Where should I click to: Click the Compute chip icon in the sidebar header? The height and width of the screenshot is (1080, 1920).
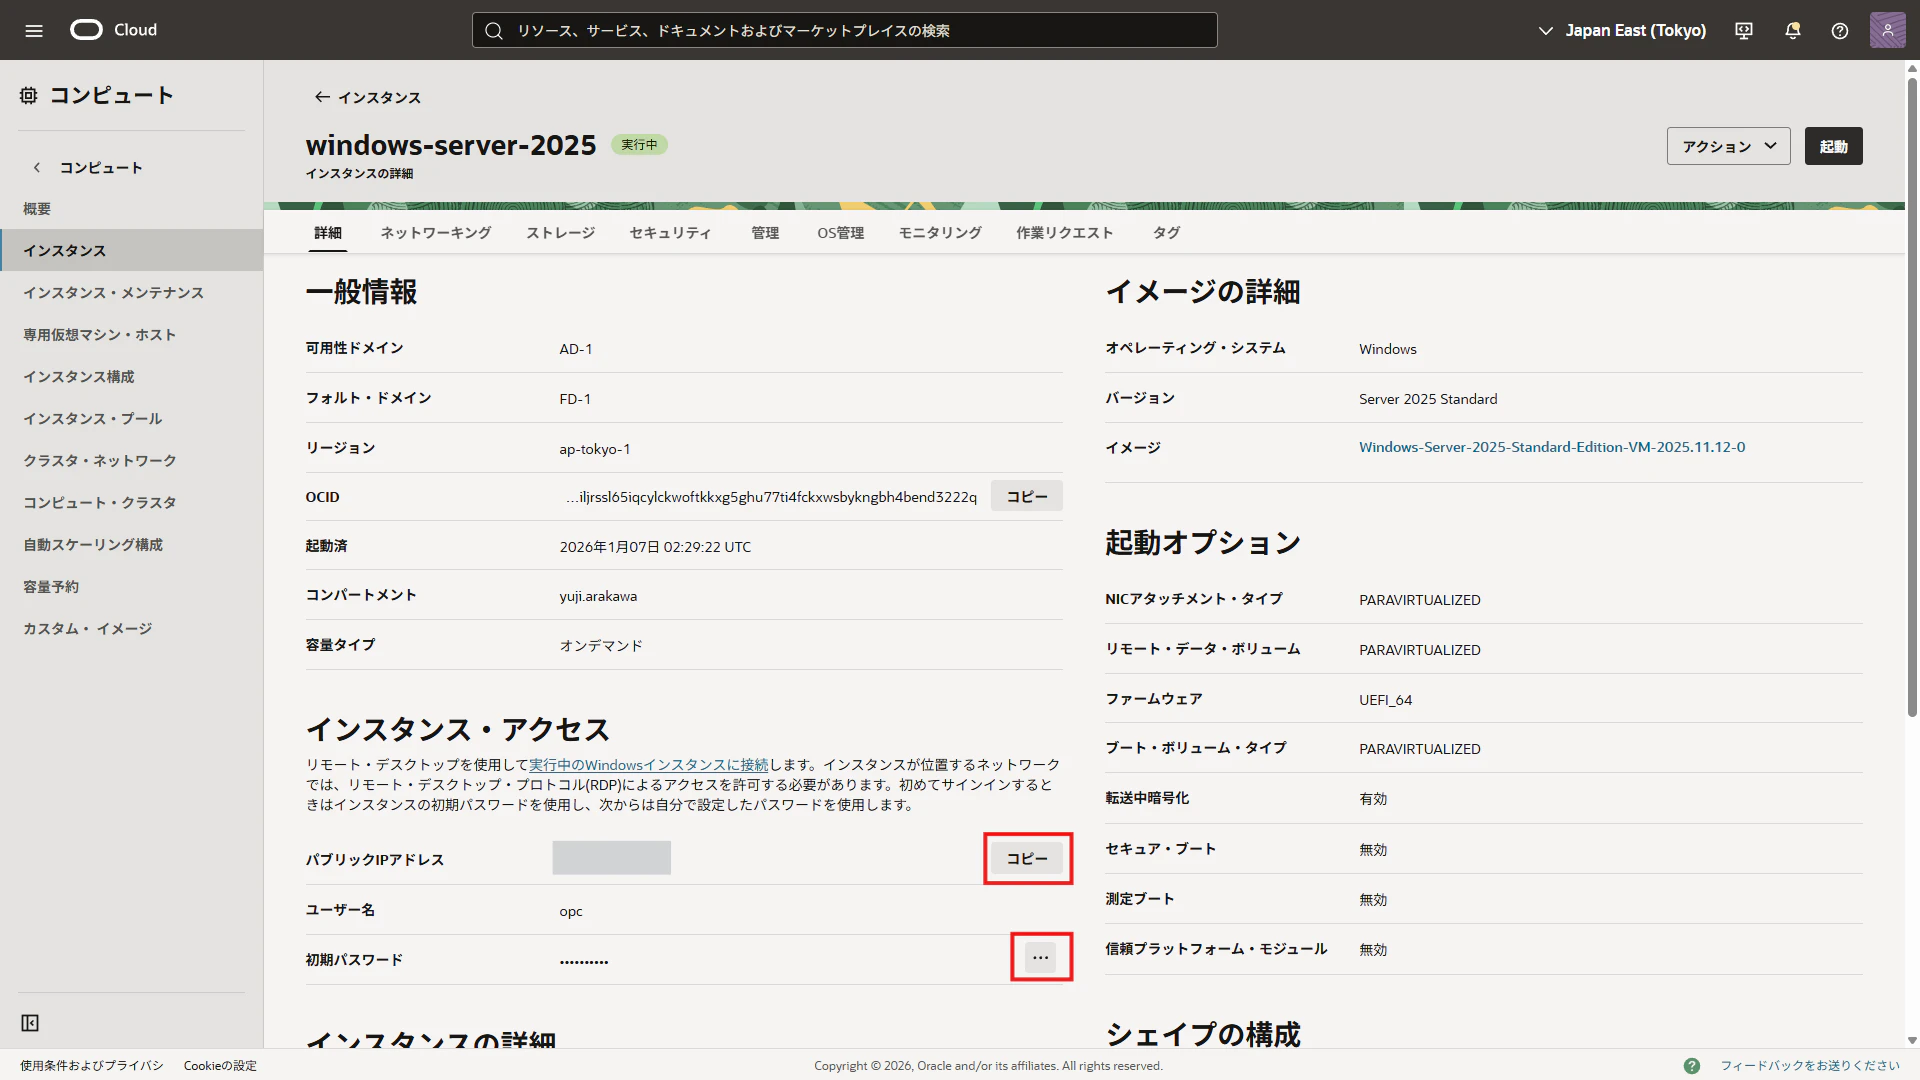click(x=29, y=95)
